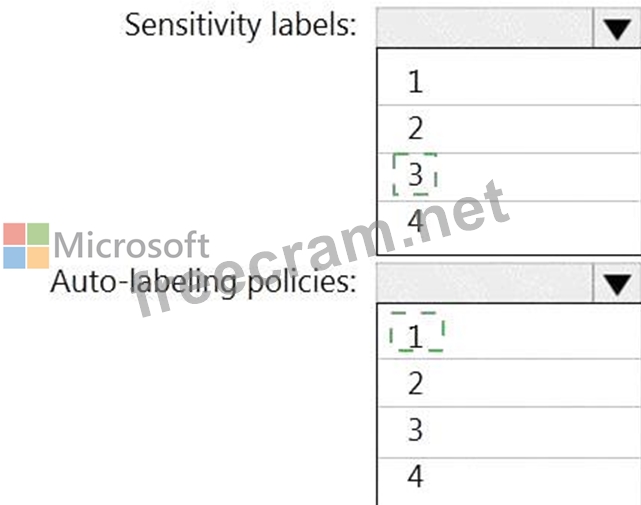Open the Auto-labeling policies dropdown arrow

click(615, 285)
